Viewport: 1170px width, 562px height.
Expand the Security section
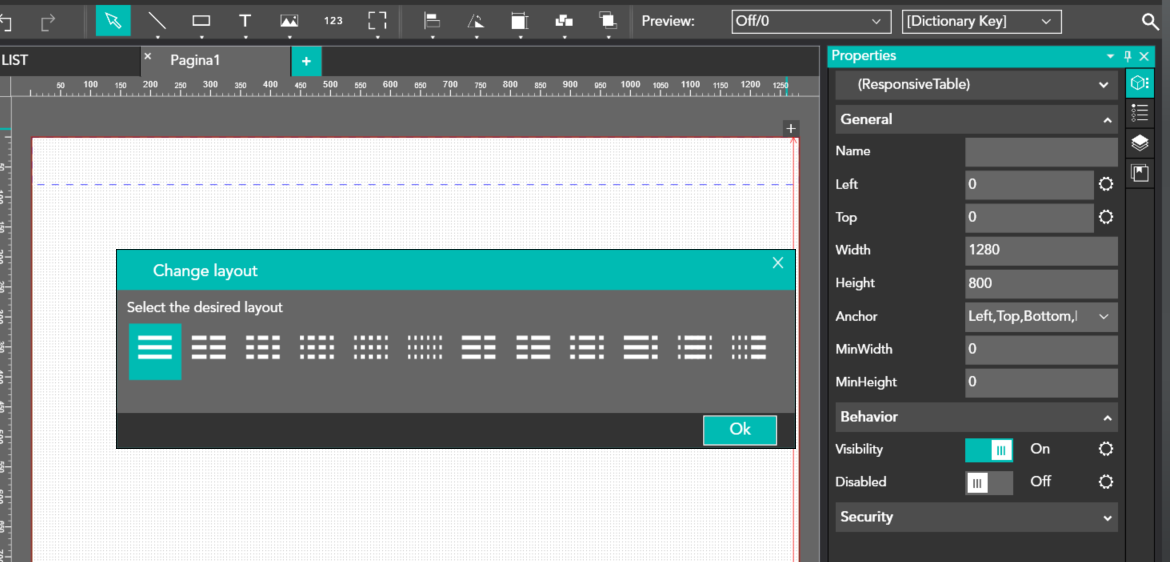click(976, 517)
